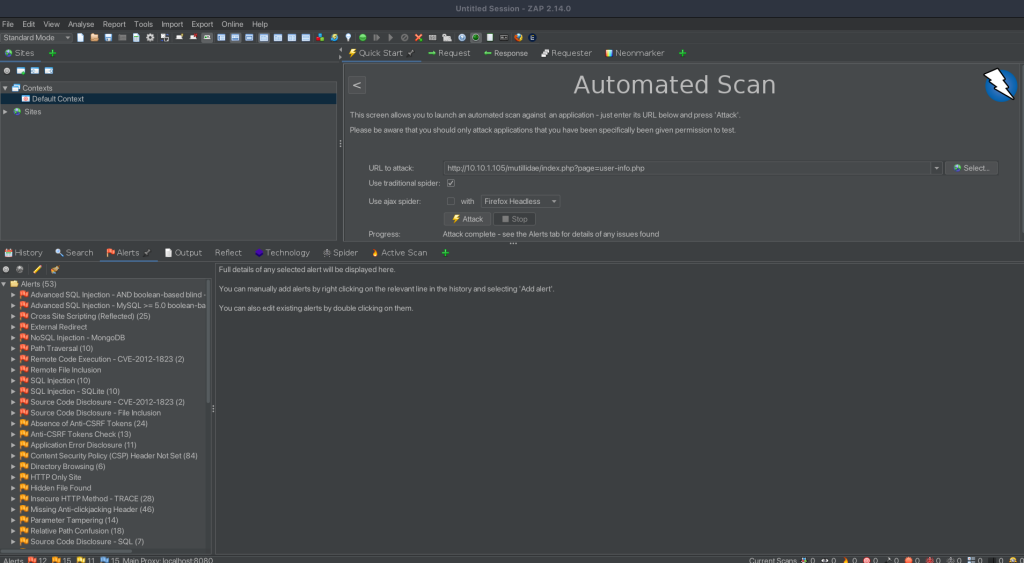
Task: Open the Analyse menu
Action: pos(80,24)
